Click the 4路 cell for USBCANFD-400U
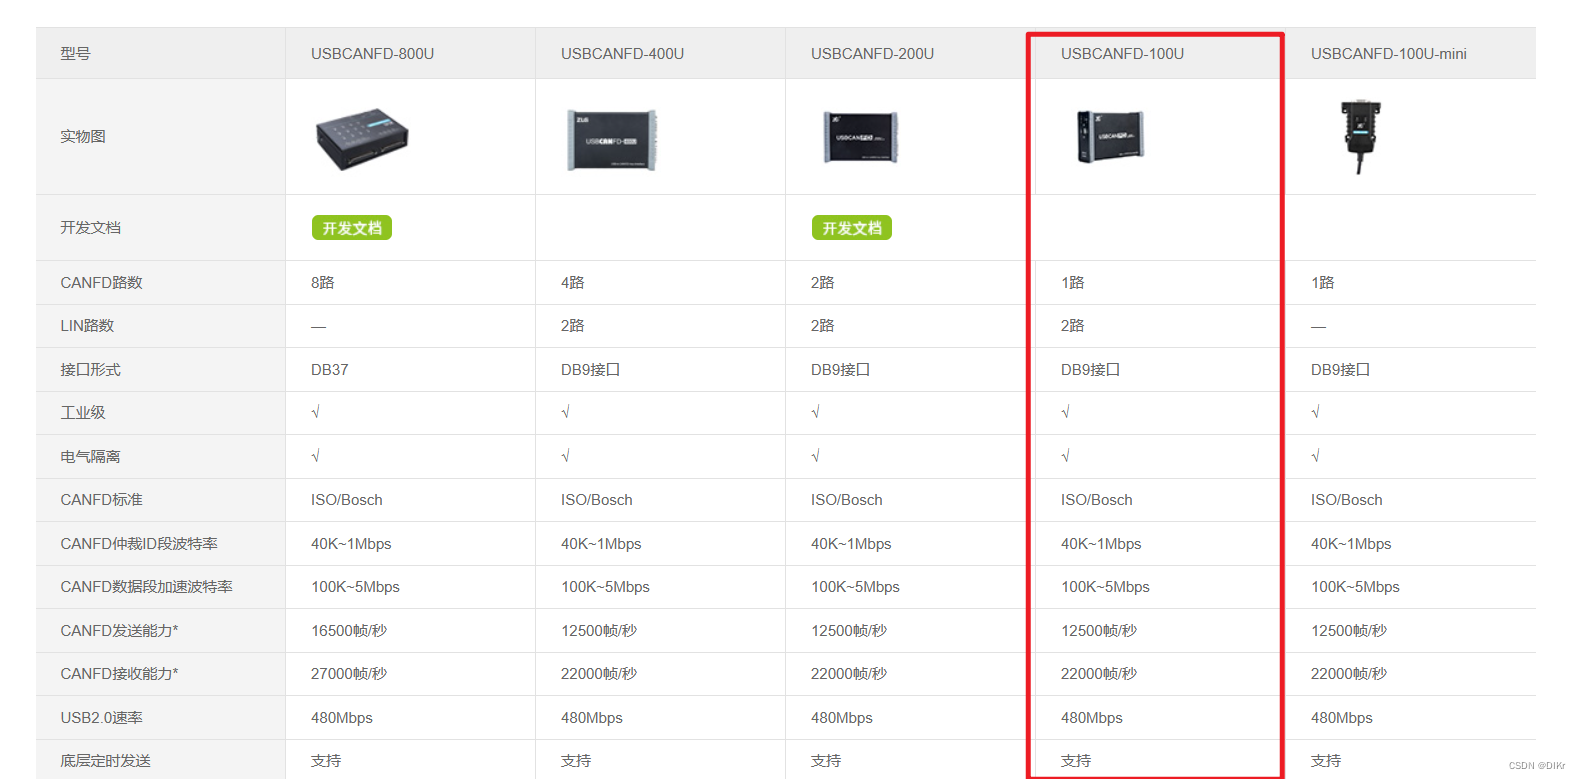 [x=572, y=283]
